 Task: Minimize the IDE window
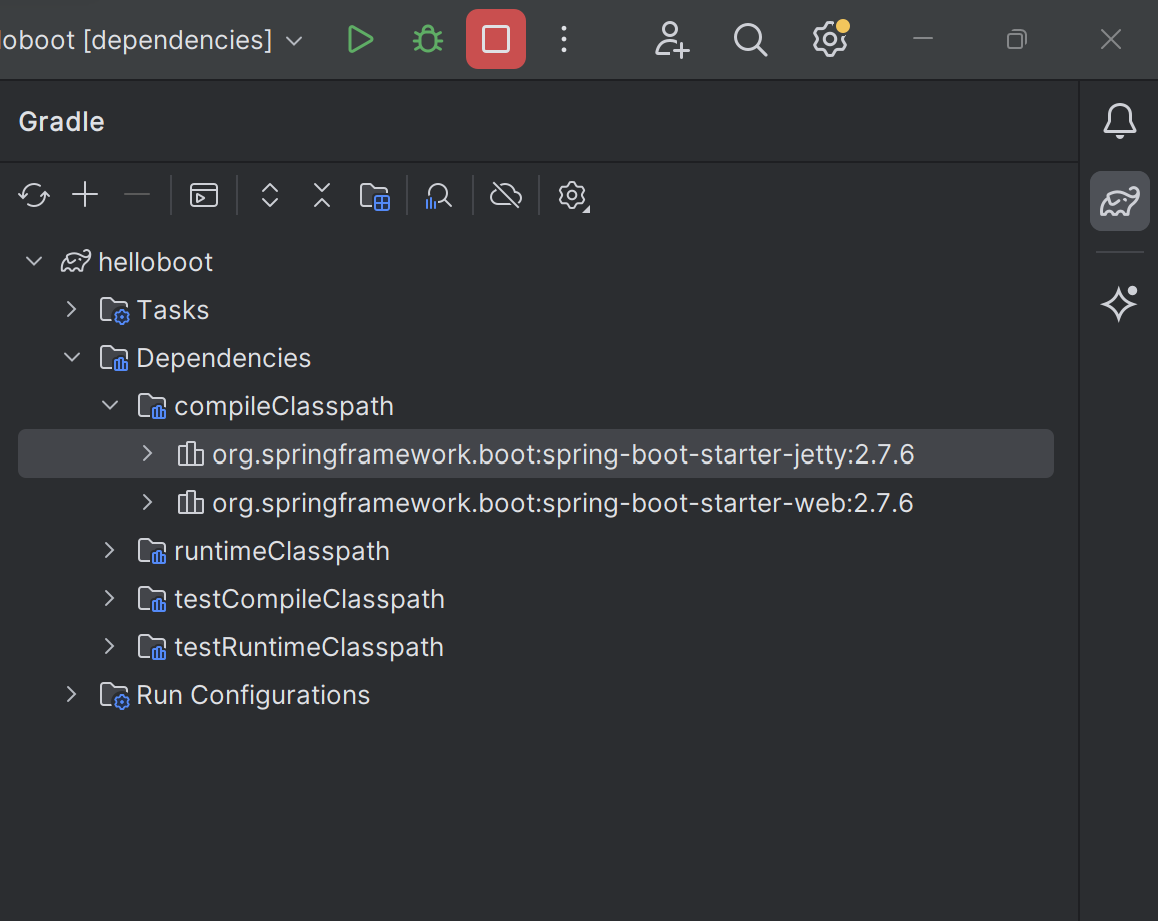pyautogui.click(x=923, y=38)
